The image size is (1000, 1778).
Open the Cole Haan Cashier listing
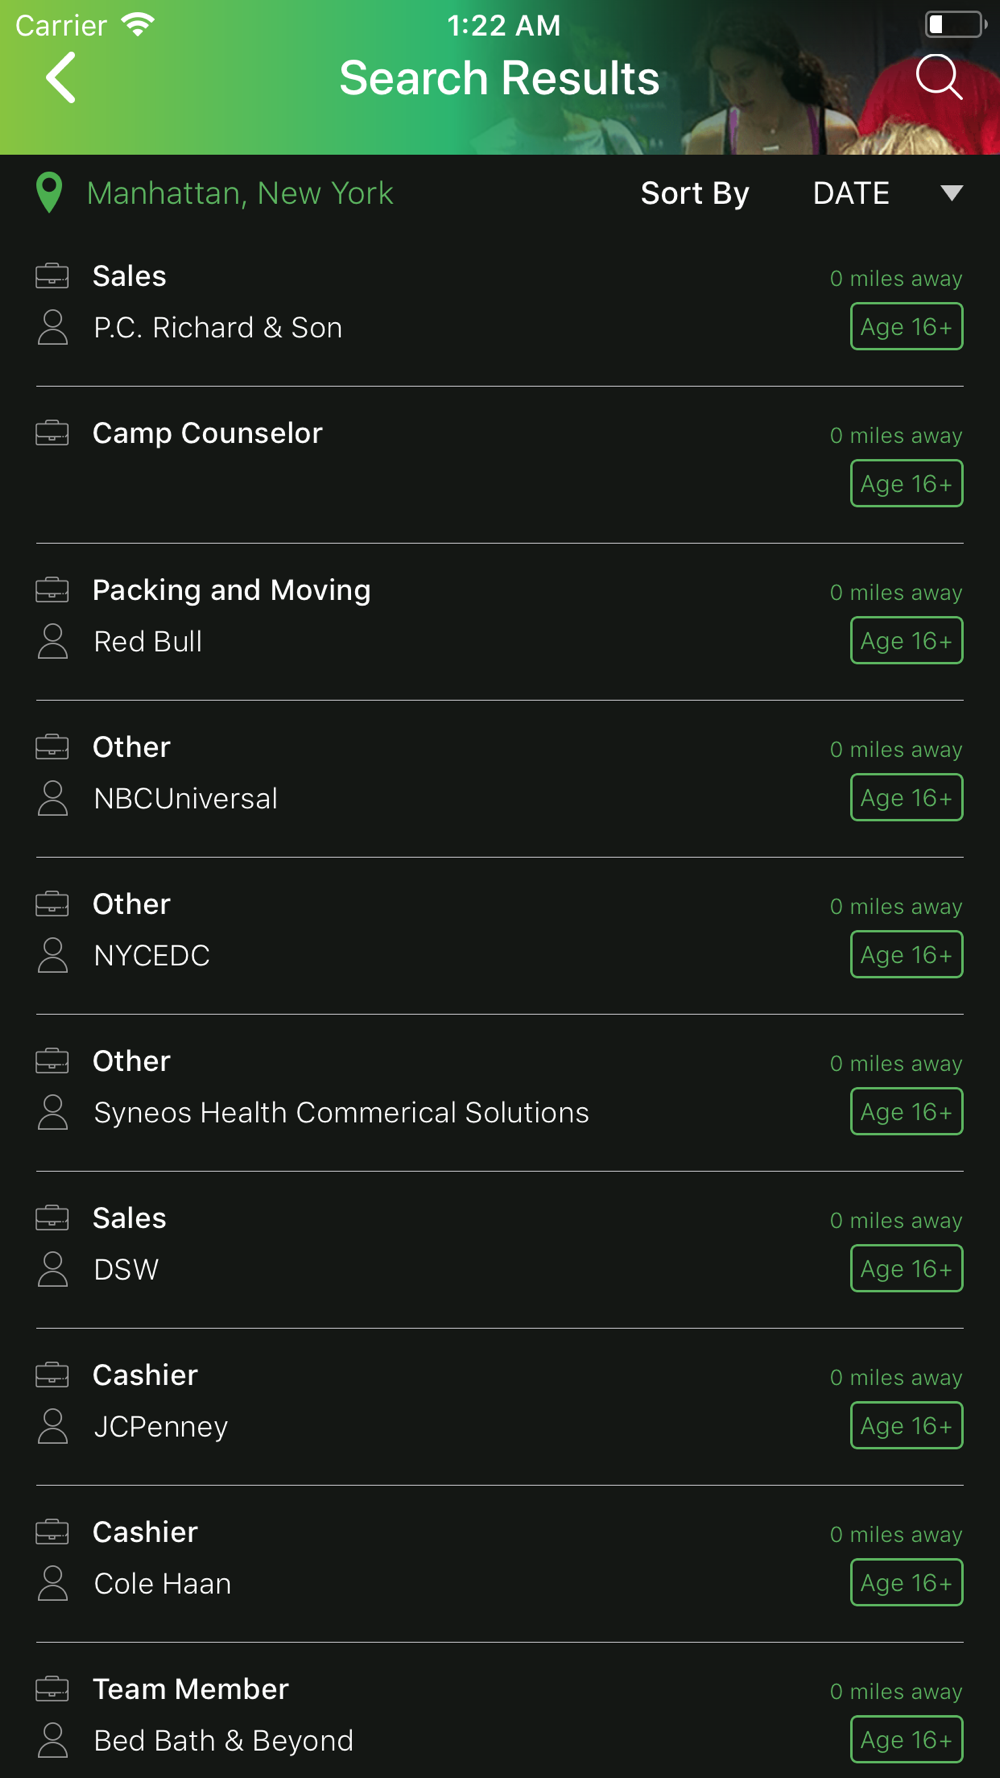pos(500,1564)
